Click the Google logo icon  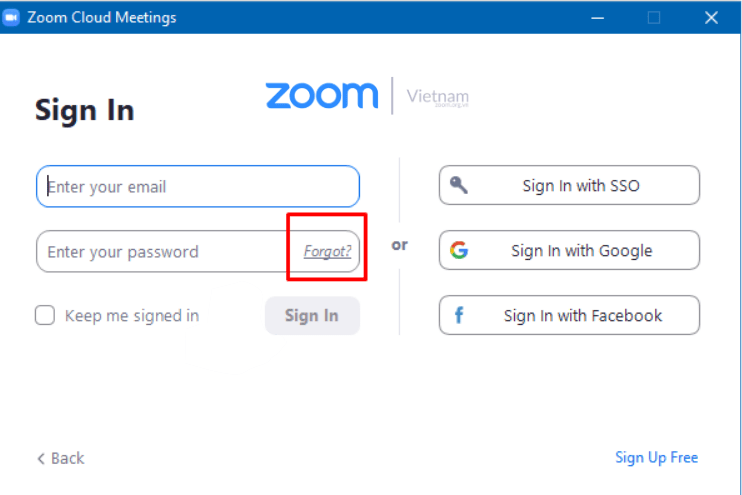point(459,251)
